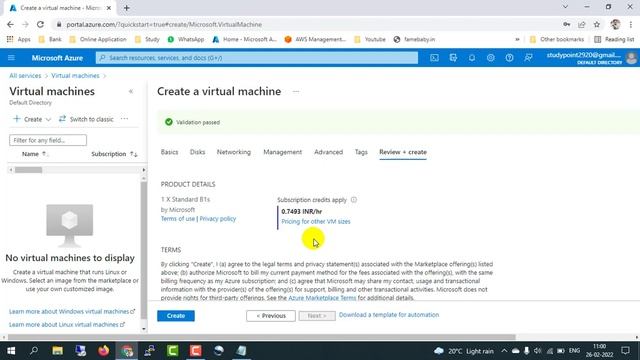This screenshot has width=640, height=360.
Task: Close the Create a virtual machine browser tab
Action: point(109,8)
